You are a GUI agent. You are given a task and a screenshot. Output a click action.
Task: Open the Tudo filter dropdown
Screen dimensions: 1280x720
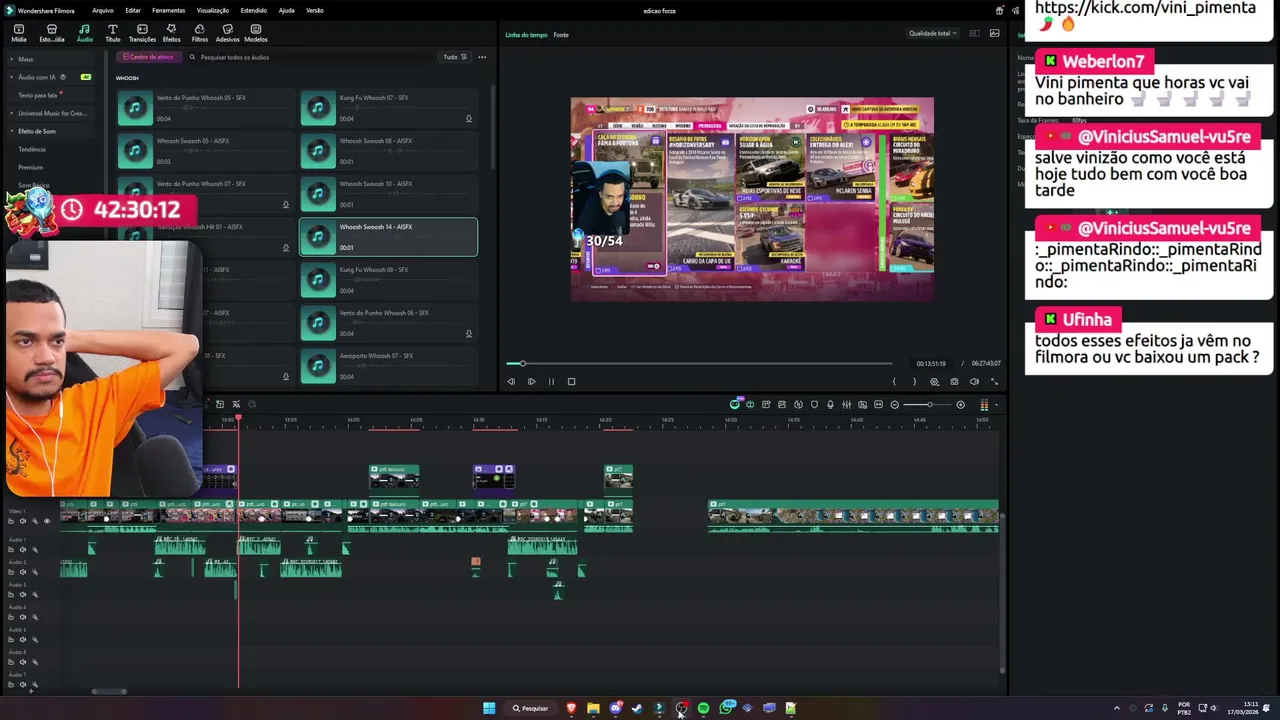[x=455, y=57]
